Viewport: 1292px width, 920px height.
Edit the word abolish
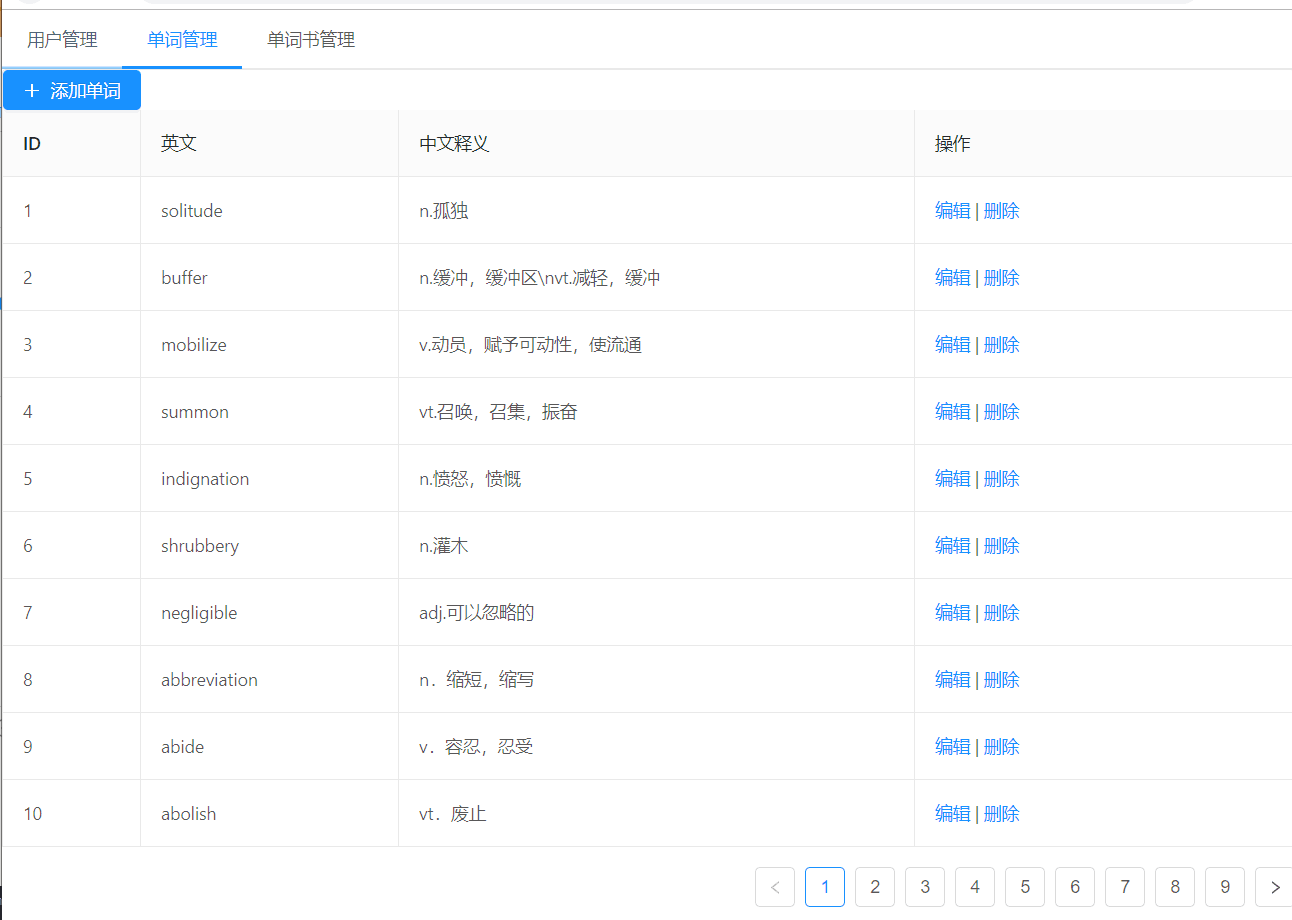tap(953, 814)
